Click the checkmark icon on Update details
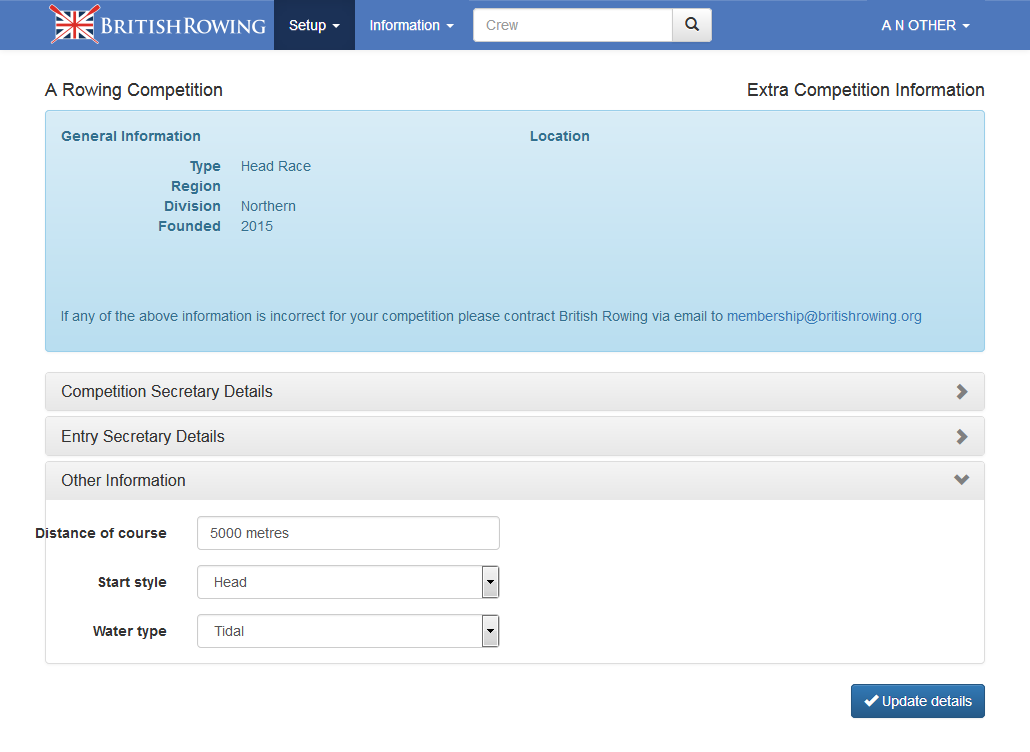The width and height of the screenshot is (1030, 752). point(871,701)
